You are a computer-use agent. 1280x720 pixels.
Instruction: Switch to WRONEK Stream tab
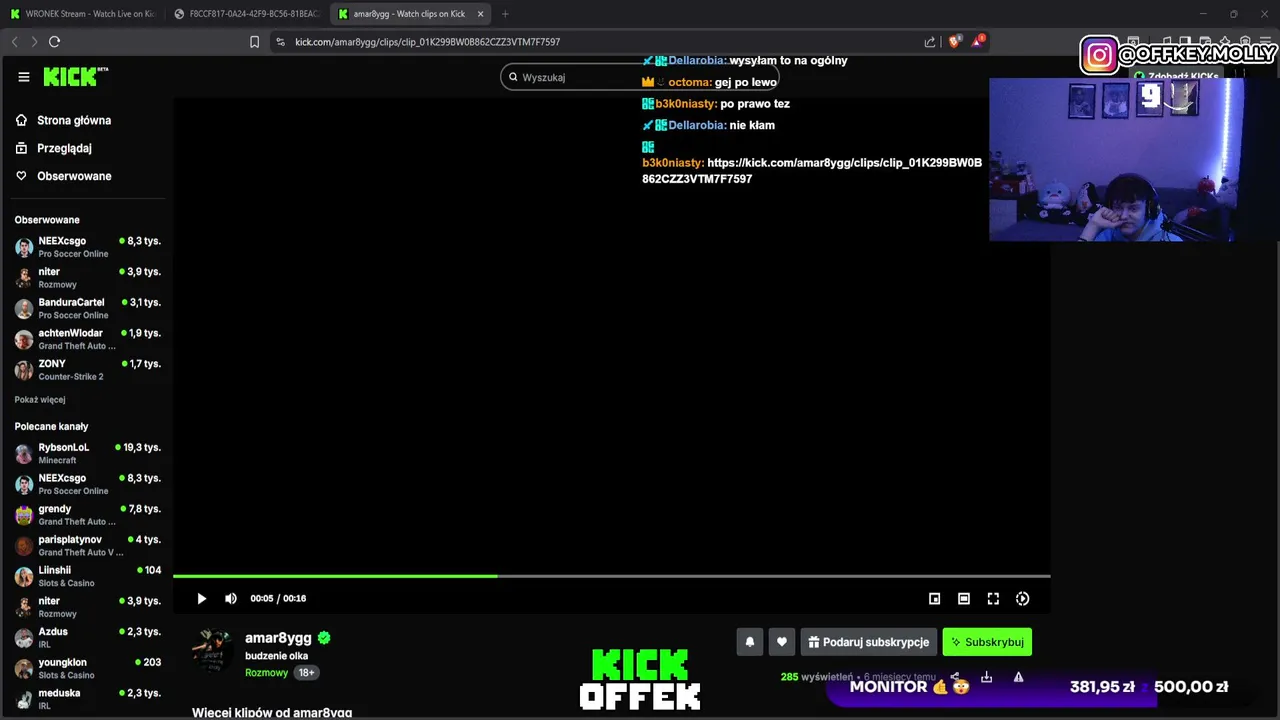tap(82, 14)
